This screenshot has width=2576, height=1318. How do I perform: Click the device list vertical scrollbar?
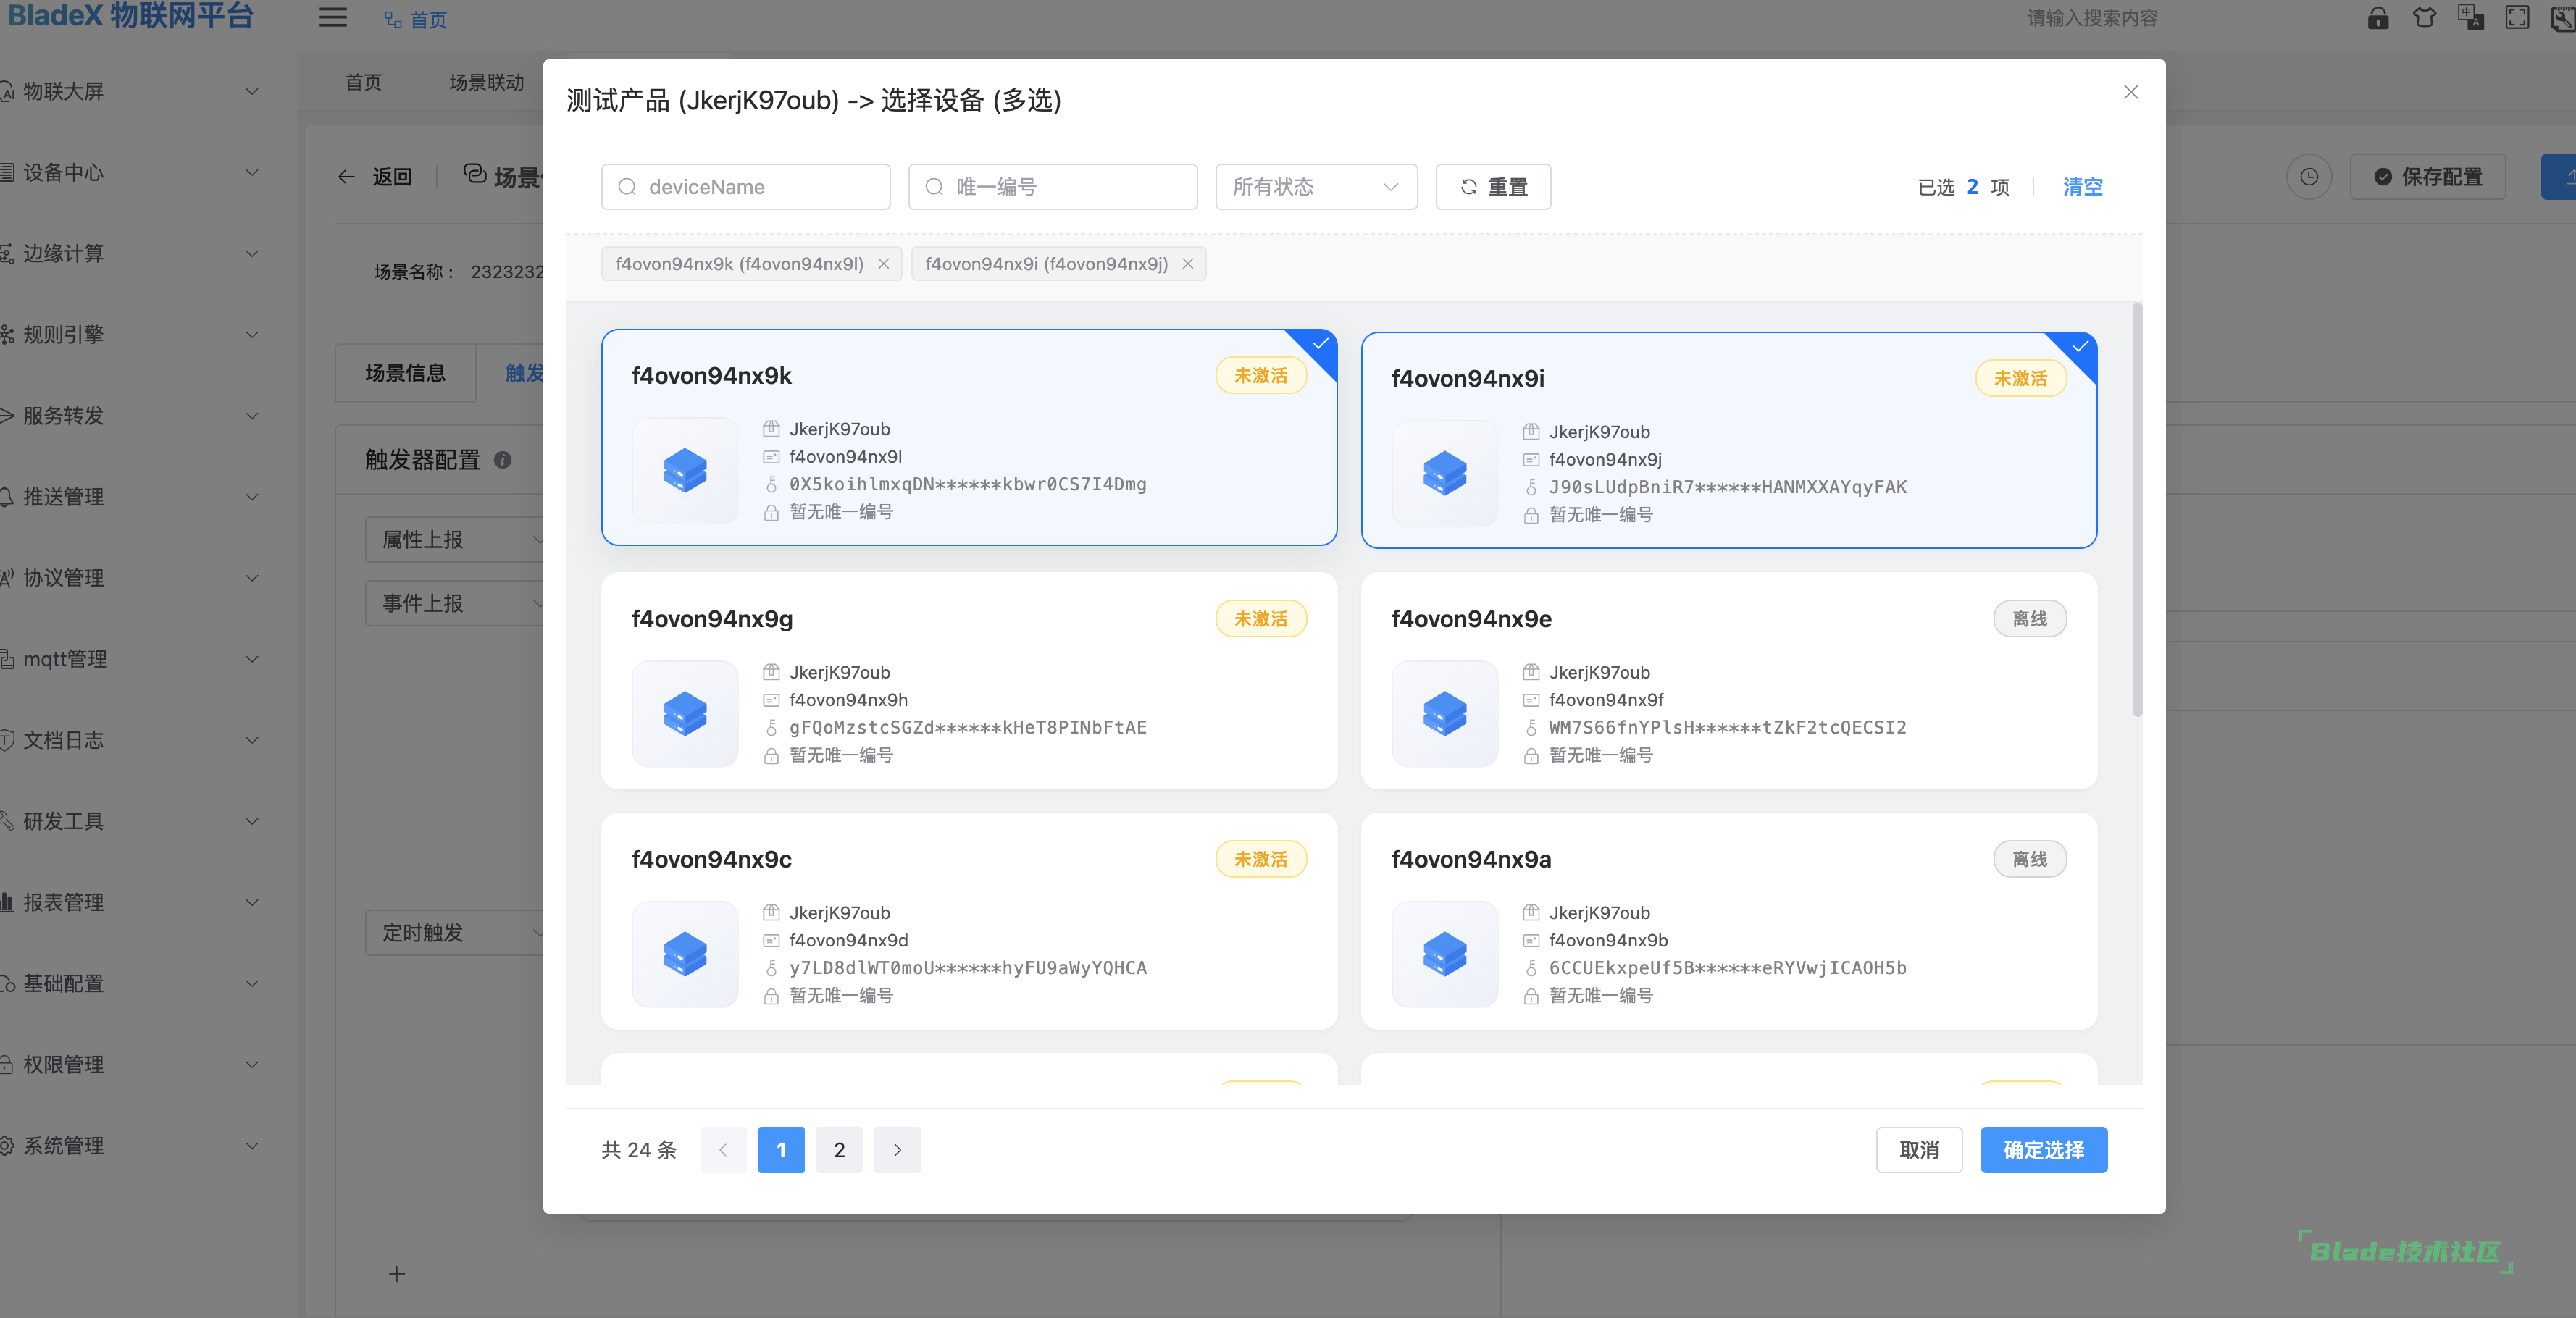coord(2137,510)
